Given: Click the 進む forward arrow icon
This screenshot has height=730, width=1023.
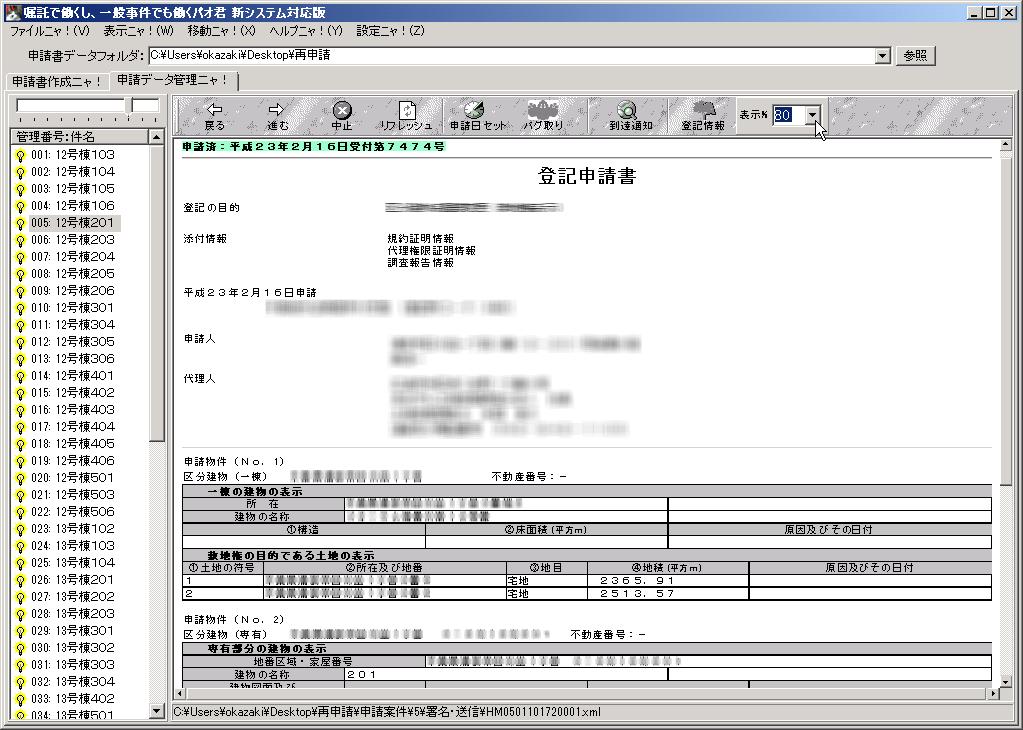Looking at the screenshot, I should click(x=277, y=109).
